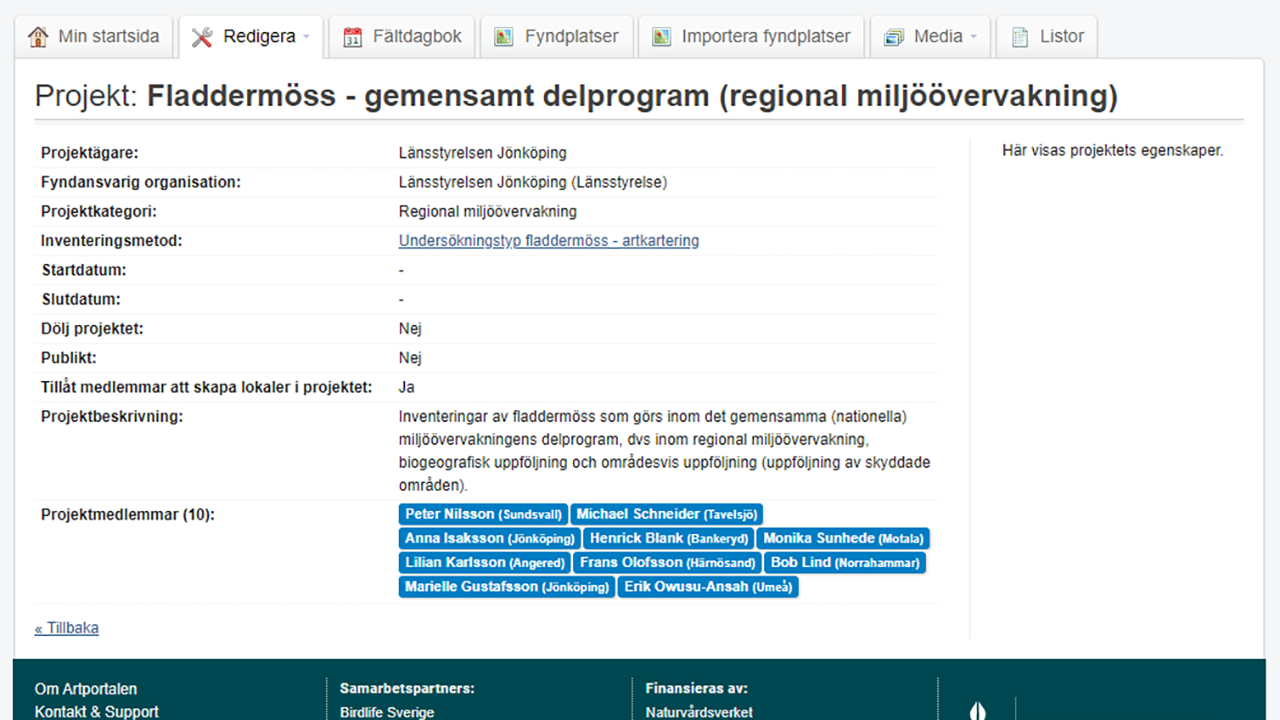The height and width of the screenshot is (720, 1280).
Task: Select project member Peter Nilsson
Action: coord(483,514)
